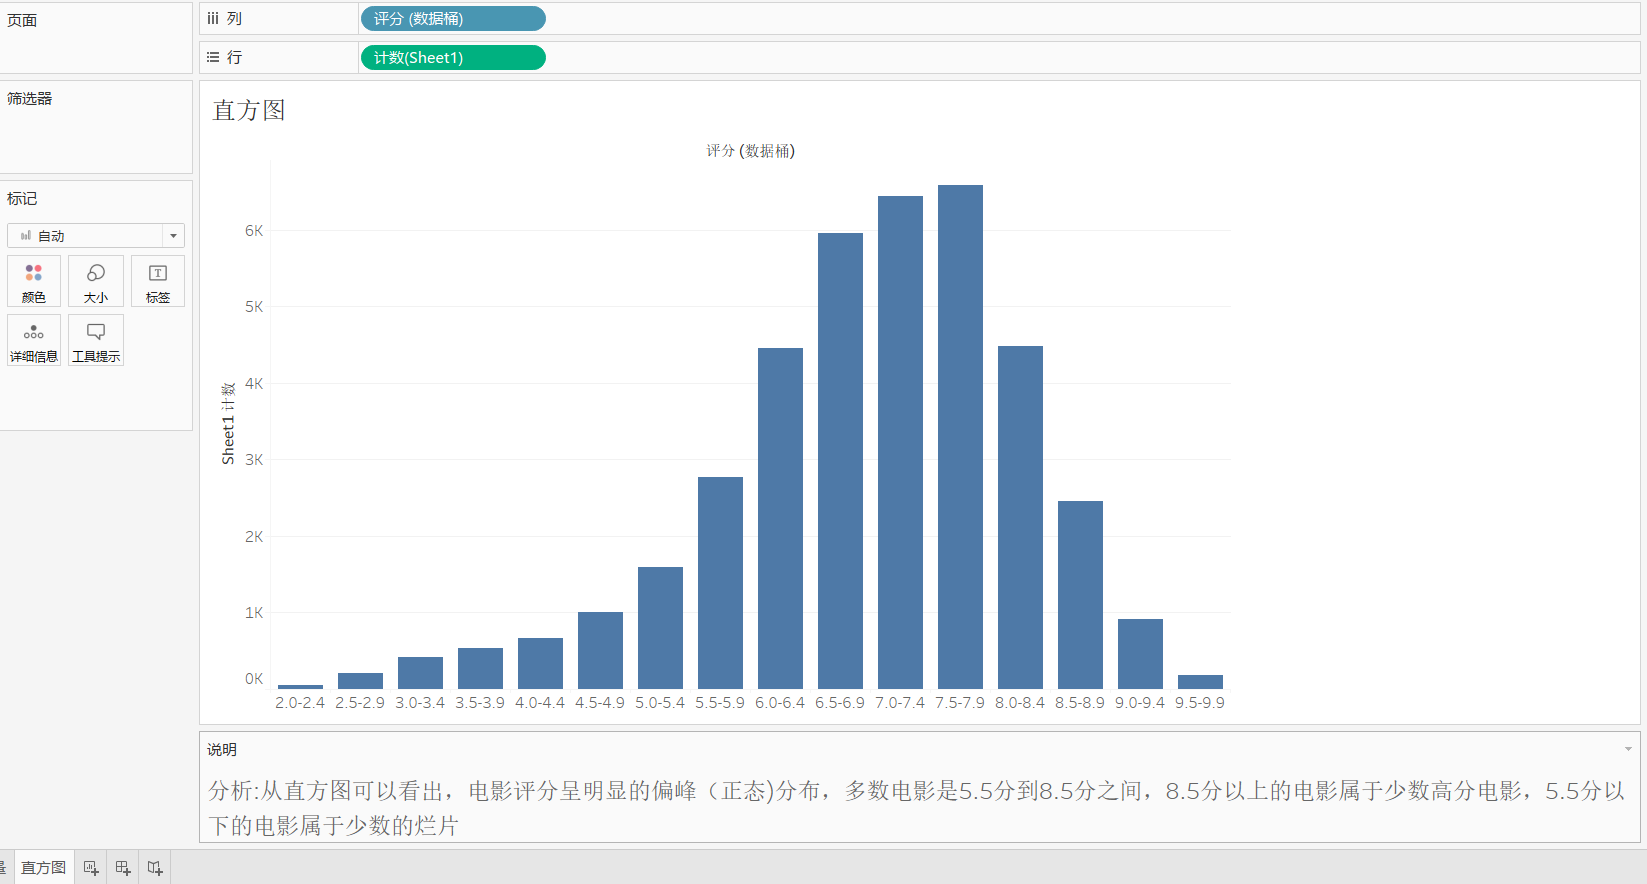Open the 工具提示 (Tooltip) marks card
1647x884 pixels.
click(96, 340)
